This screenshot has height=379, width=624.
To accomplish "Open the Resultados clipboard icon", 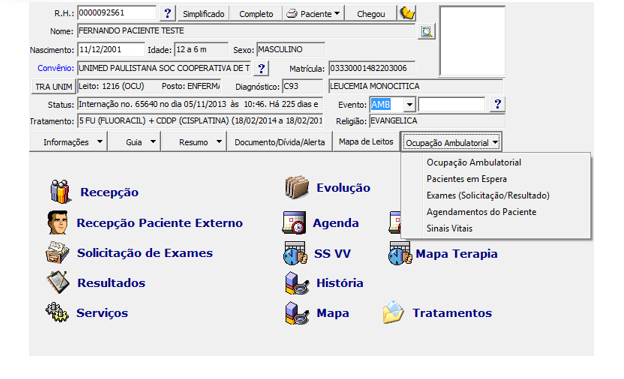I will [x=58, y=282].
